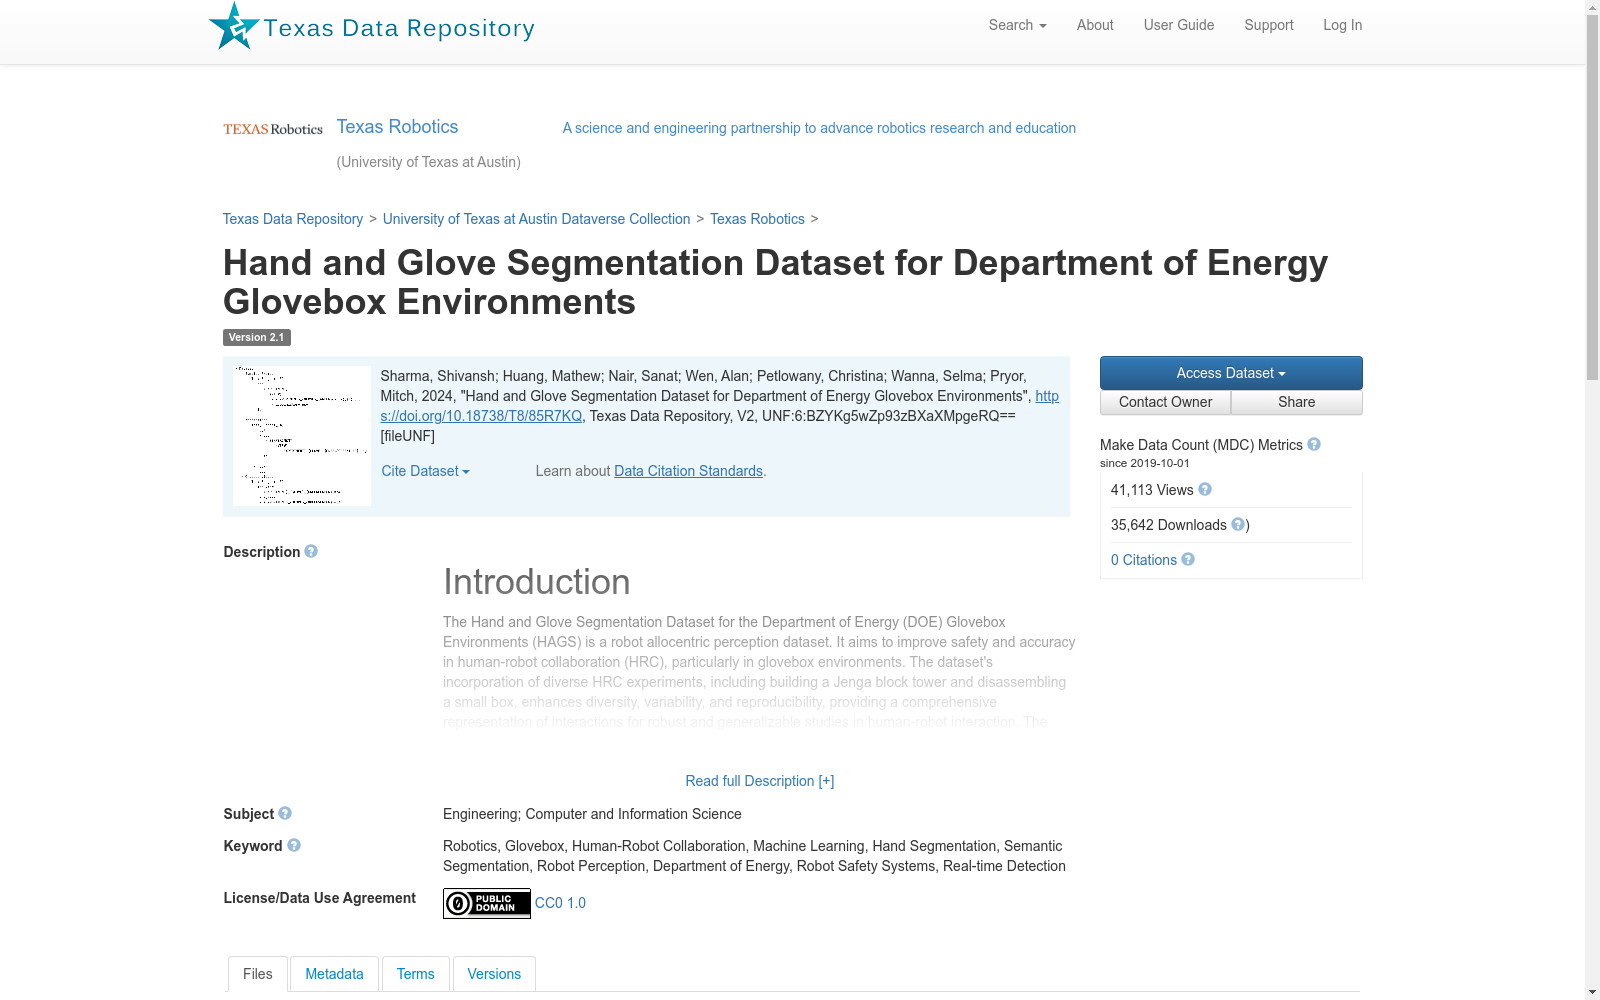The image size is (1600, 1000).
Task: Click the page vertical scrollbar thumb
Action: [1592, 197]
